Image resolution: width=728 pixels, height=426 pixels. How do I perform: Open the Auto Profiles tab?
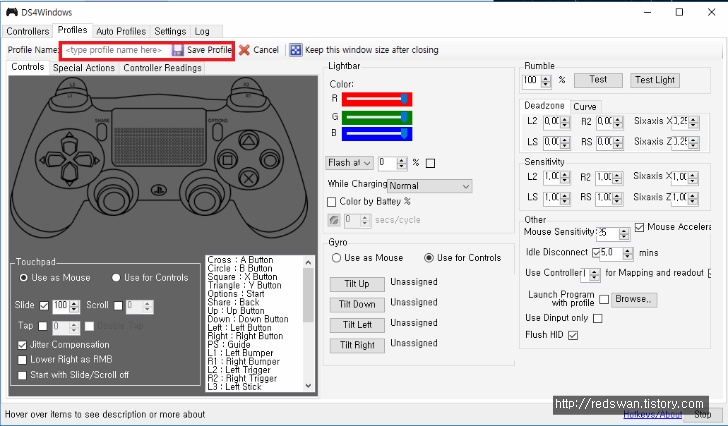[x=121, y=31]
